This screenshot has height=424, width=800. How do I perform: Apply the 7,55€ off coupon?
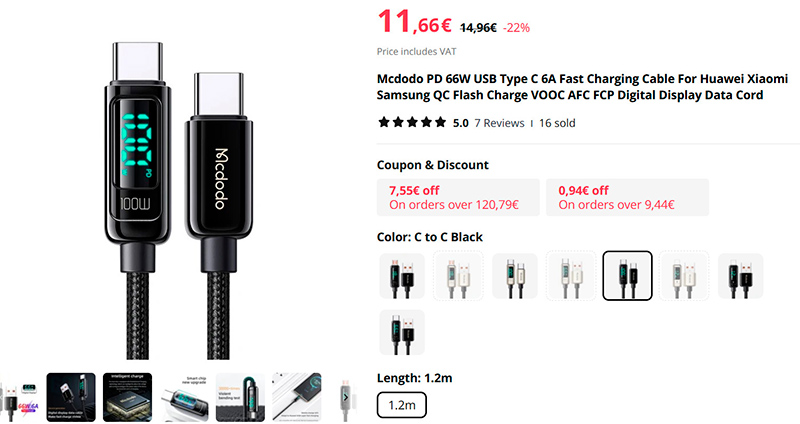pos(457,197)
